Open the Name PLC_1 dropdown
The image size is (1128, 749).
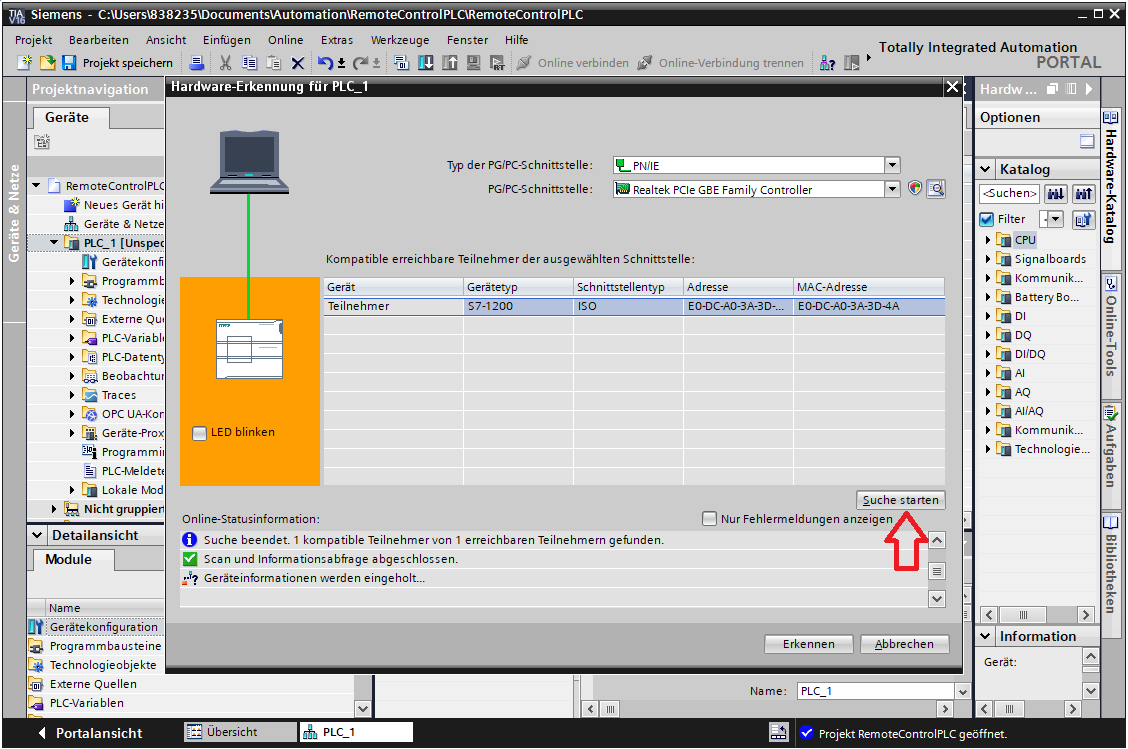pyautogui.click(x=963, y=691)
